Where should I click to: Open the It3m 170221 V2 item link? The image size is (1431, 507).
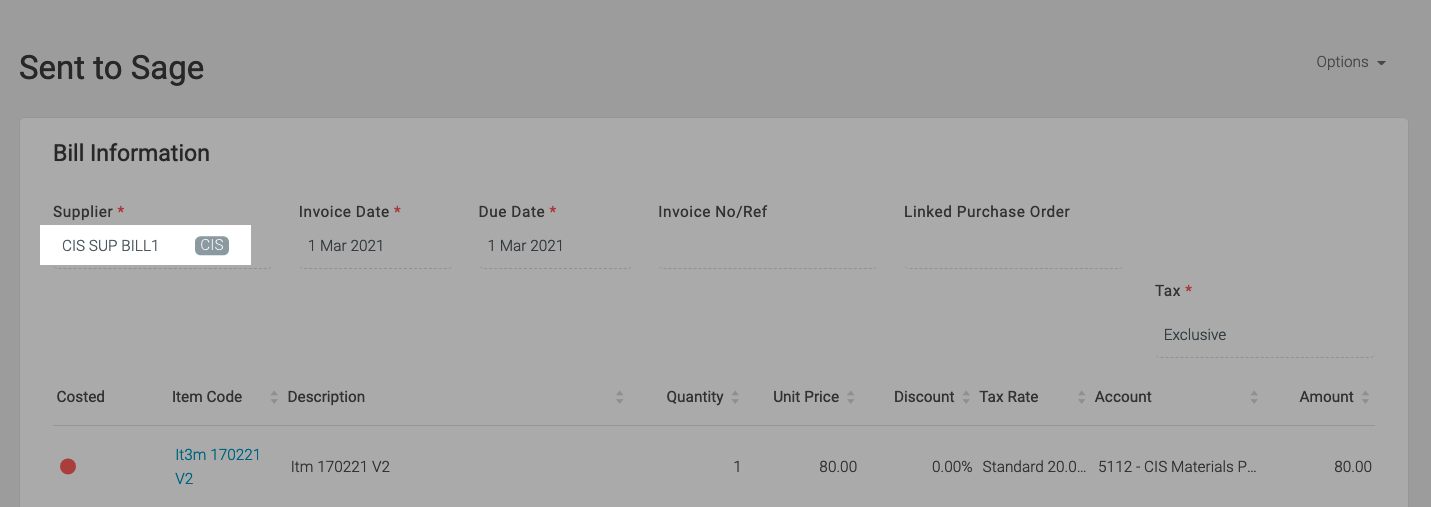coord(218,466)
